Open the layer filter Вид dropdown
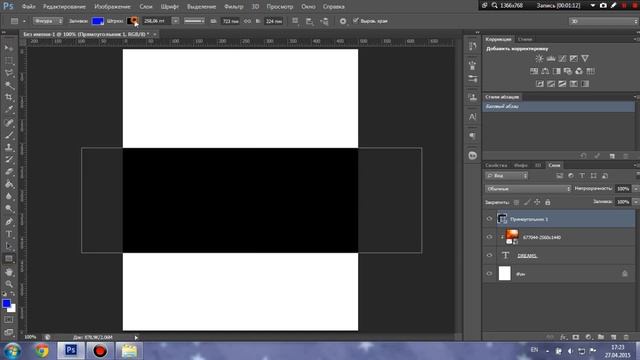This screenshot has width=640, height=360. pyautogui.click(x=507, y=176)
